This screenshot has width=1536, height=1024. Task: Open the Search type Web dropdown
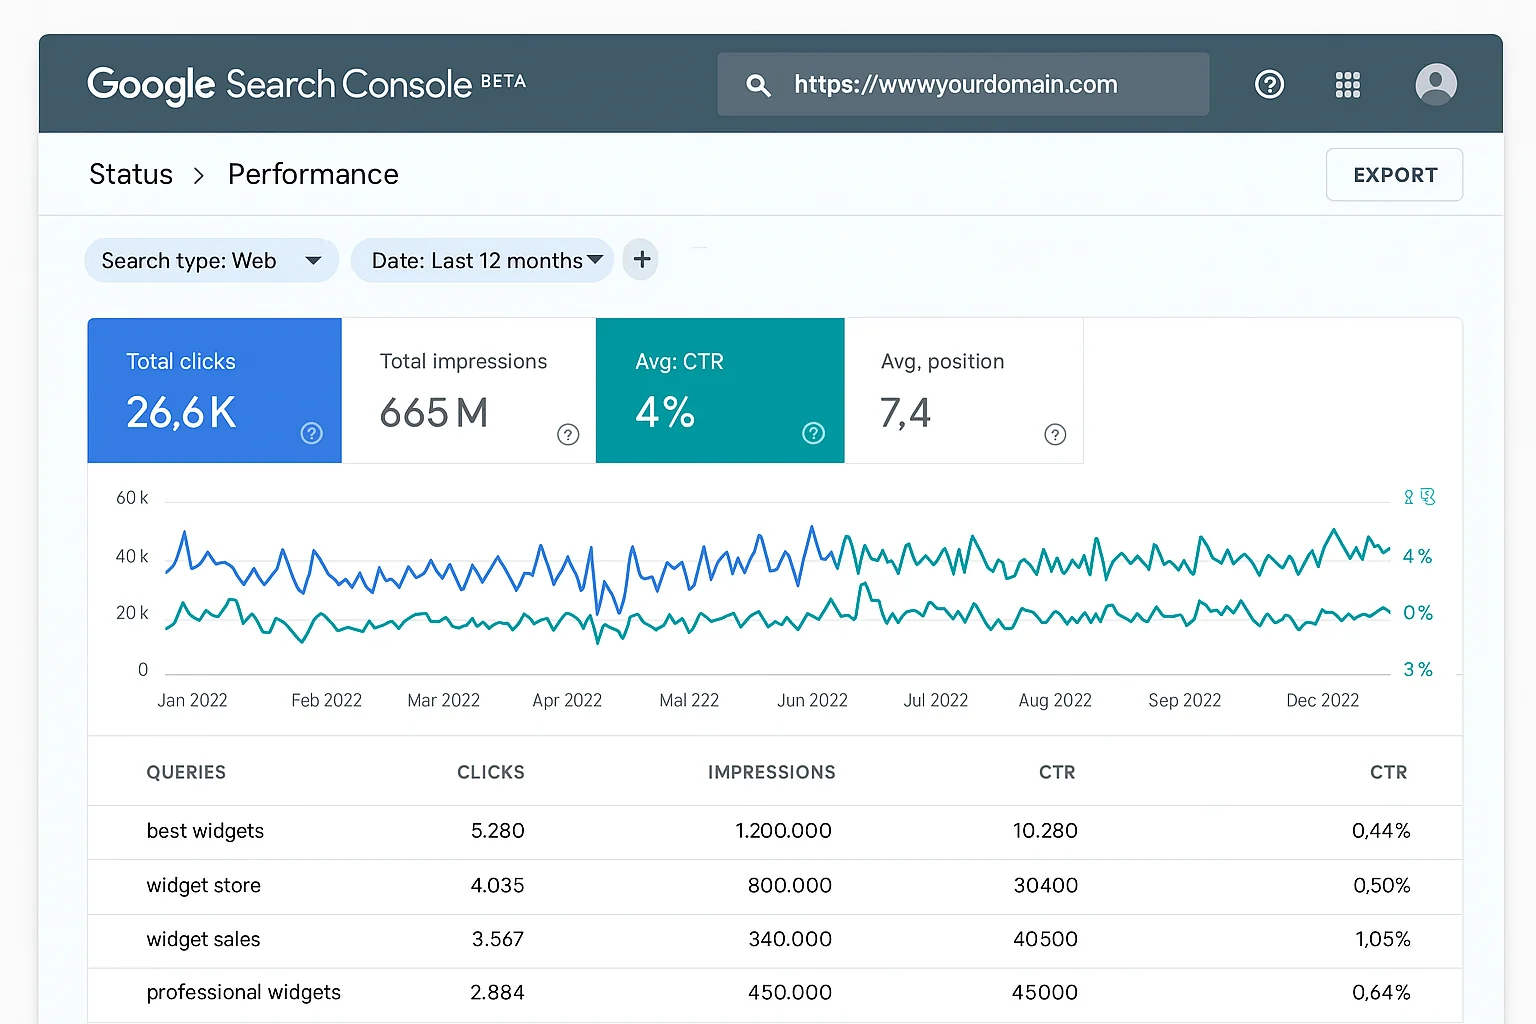(x=211, y=260)
